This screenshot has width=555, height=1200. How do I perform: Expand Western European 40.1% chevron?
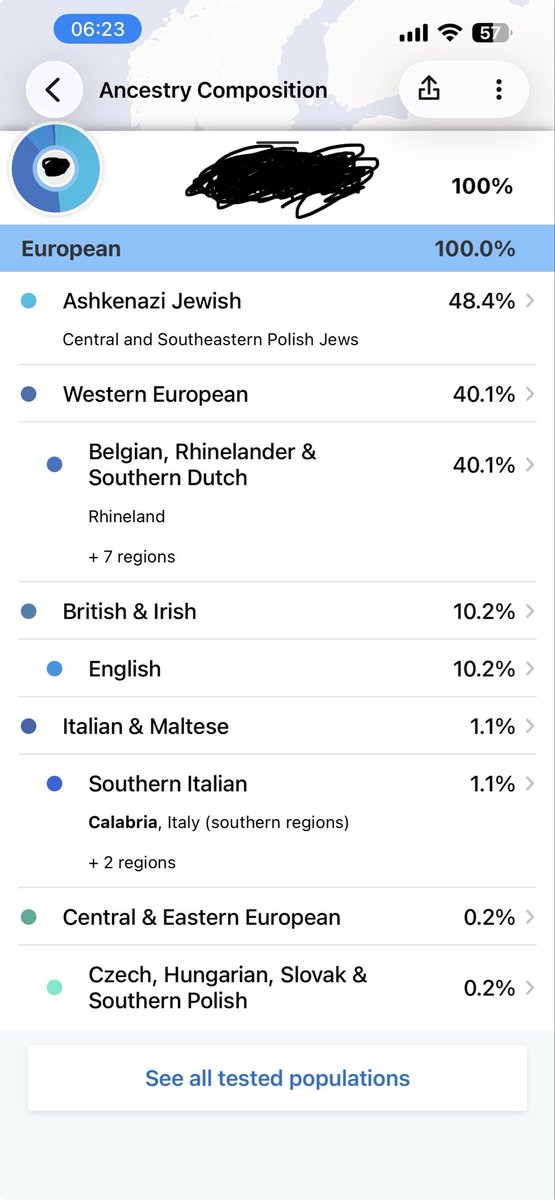coord(529,394)
